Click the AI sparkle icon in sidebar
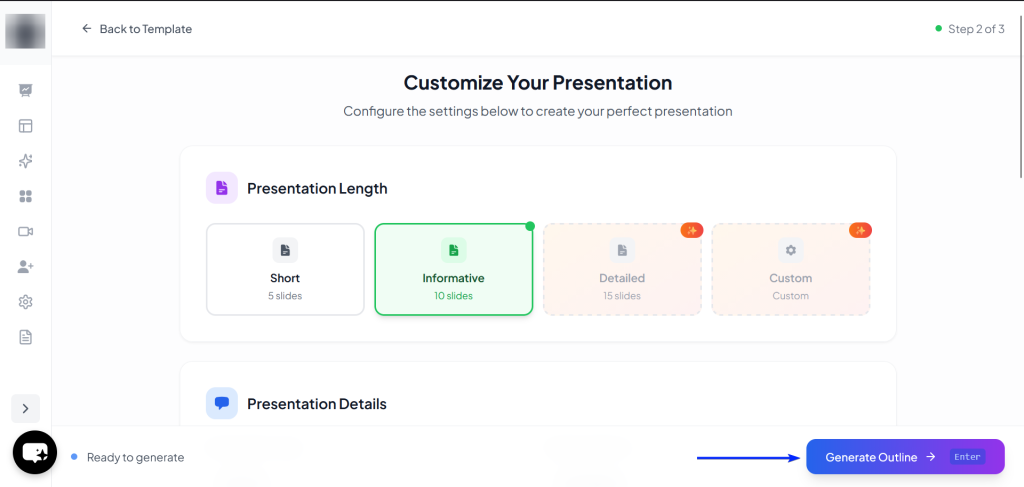Screen dimensions: 1024x487 pyautogui.click(x=26, y=161)
